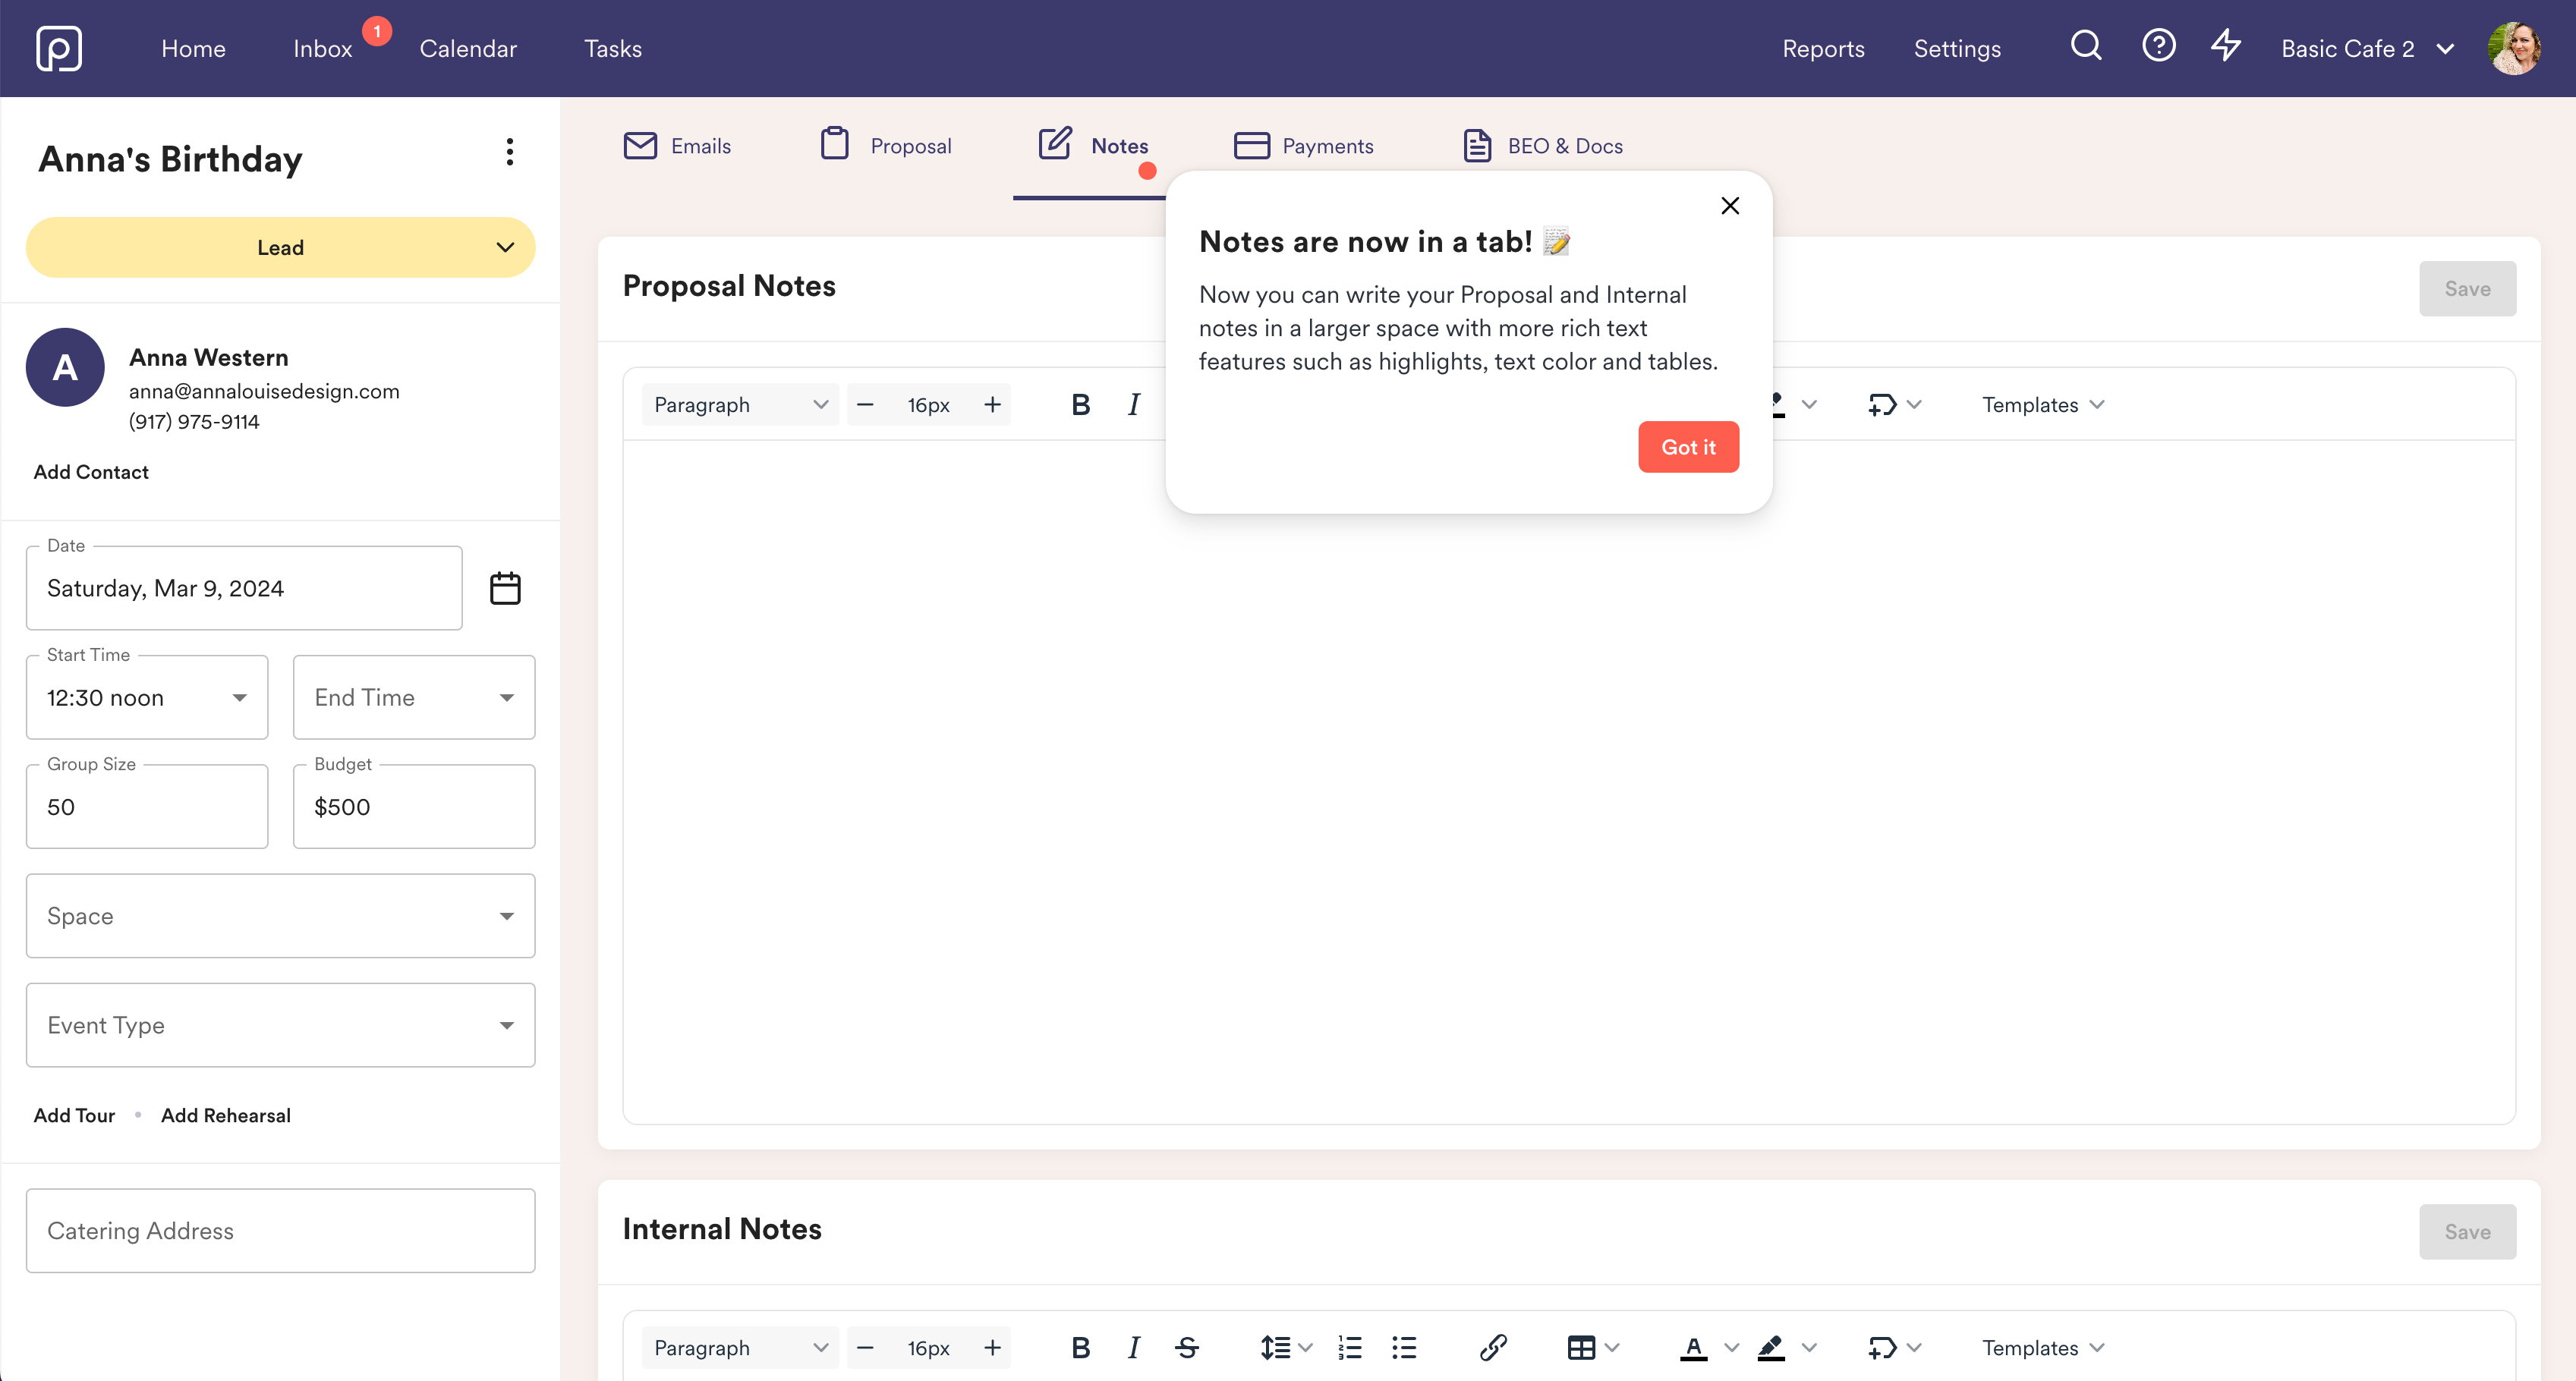Open three-dot menu next to Anna's Birthday

click(510, 152)
